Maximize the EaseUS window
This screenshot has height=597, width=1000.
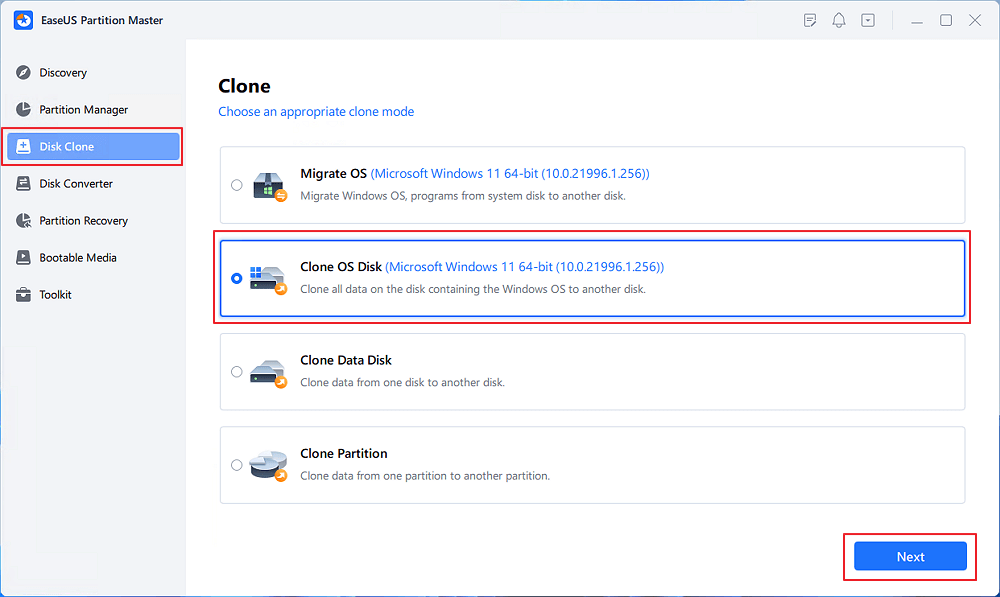pyautogui.click(x=946, y=20)
